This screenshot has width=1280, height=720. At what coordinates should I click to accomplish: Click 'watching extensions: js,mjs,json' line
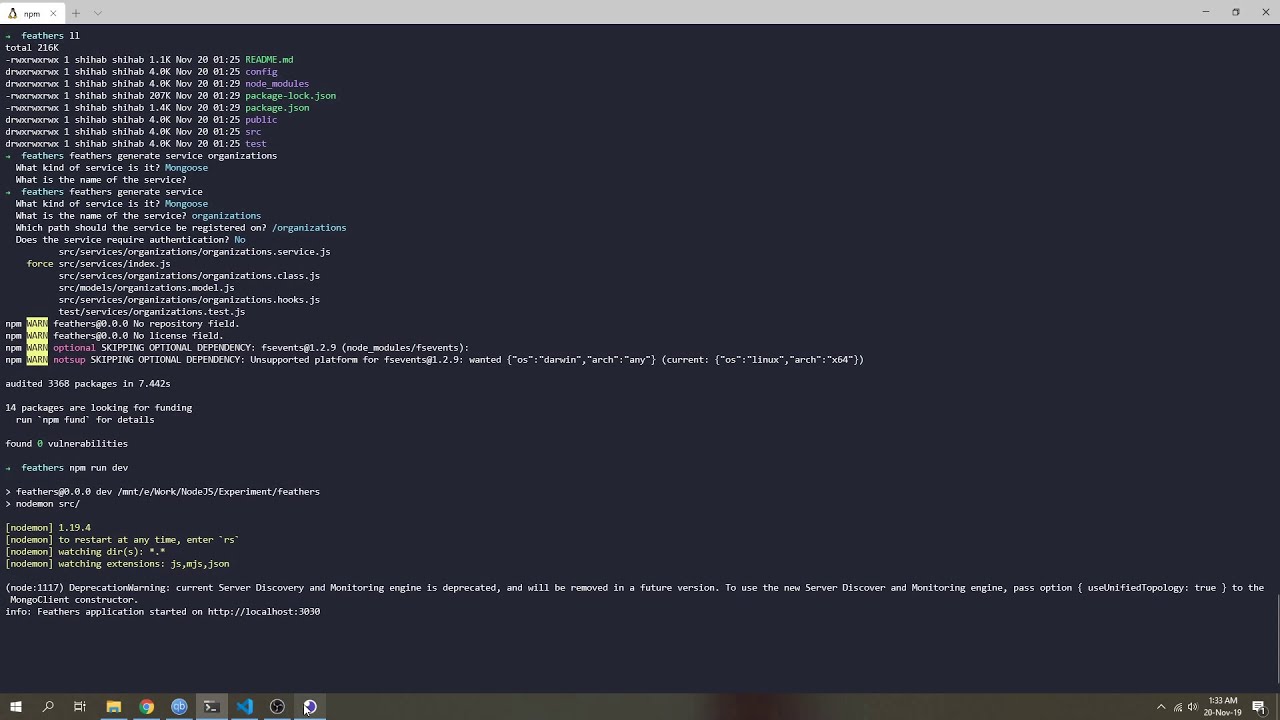117,564
